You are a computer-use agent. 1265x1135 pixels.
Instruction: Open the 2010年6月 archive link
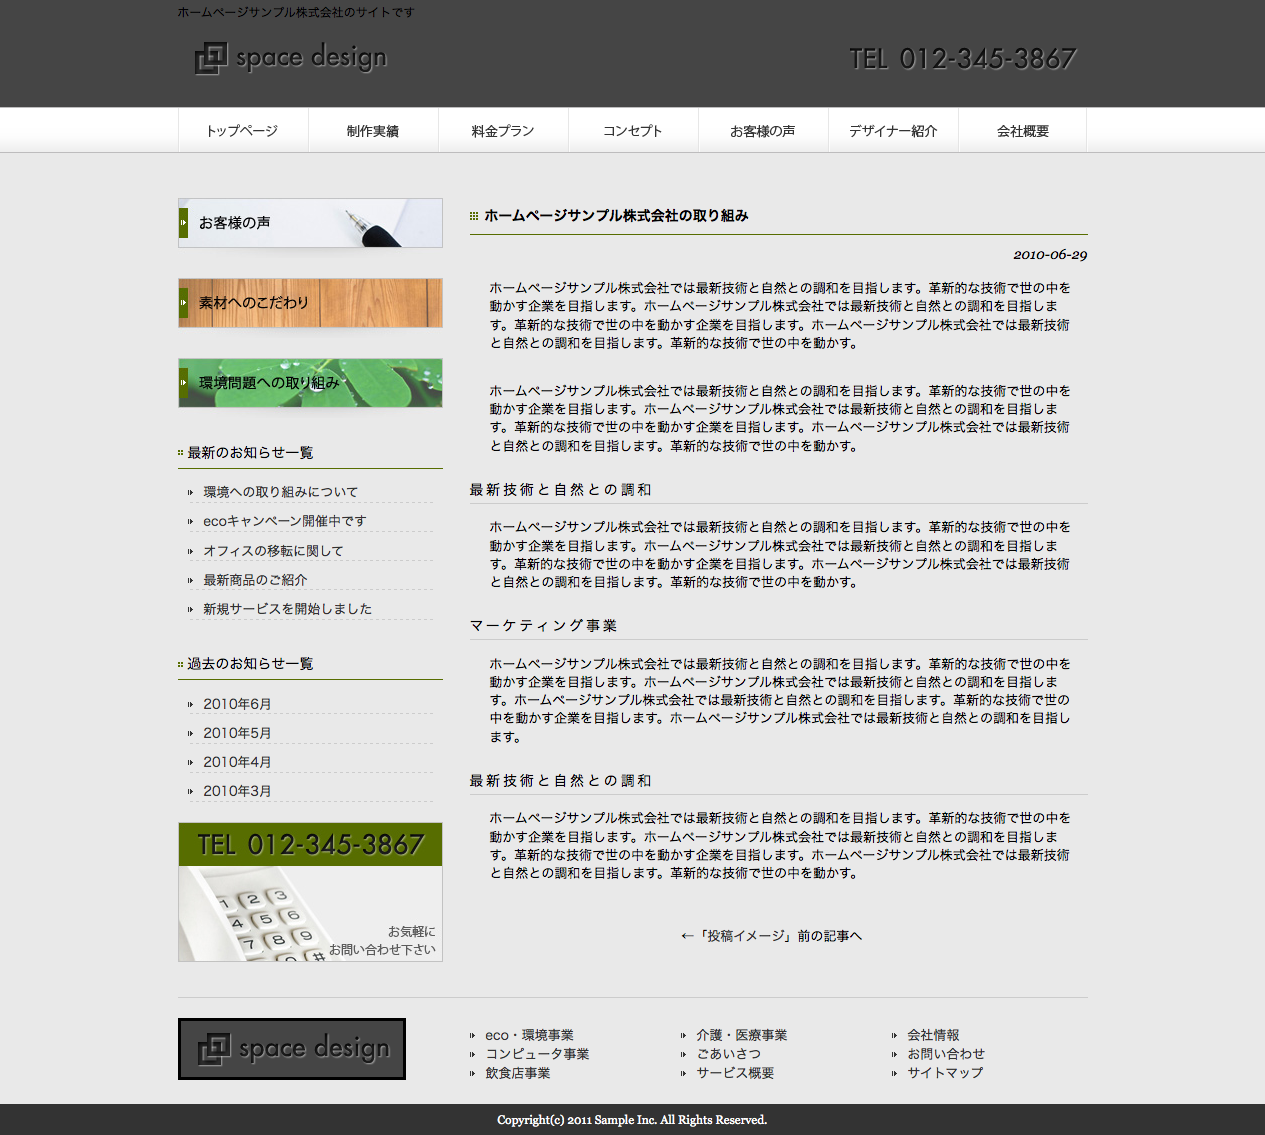point(237,704)
